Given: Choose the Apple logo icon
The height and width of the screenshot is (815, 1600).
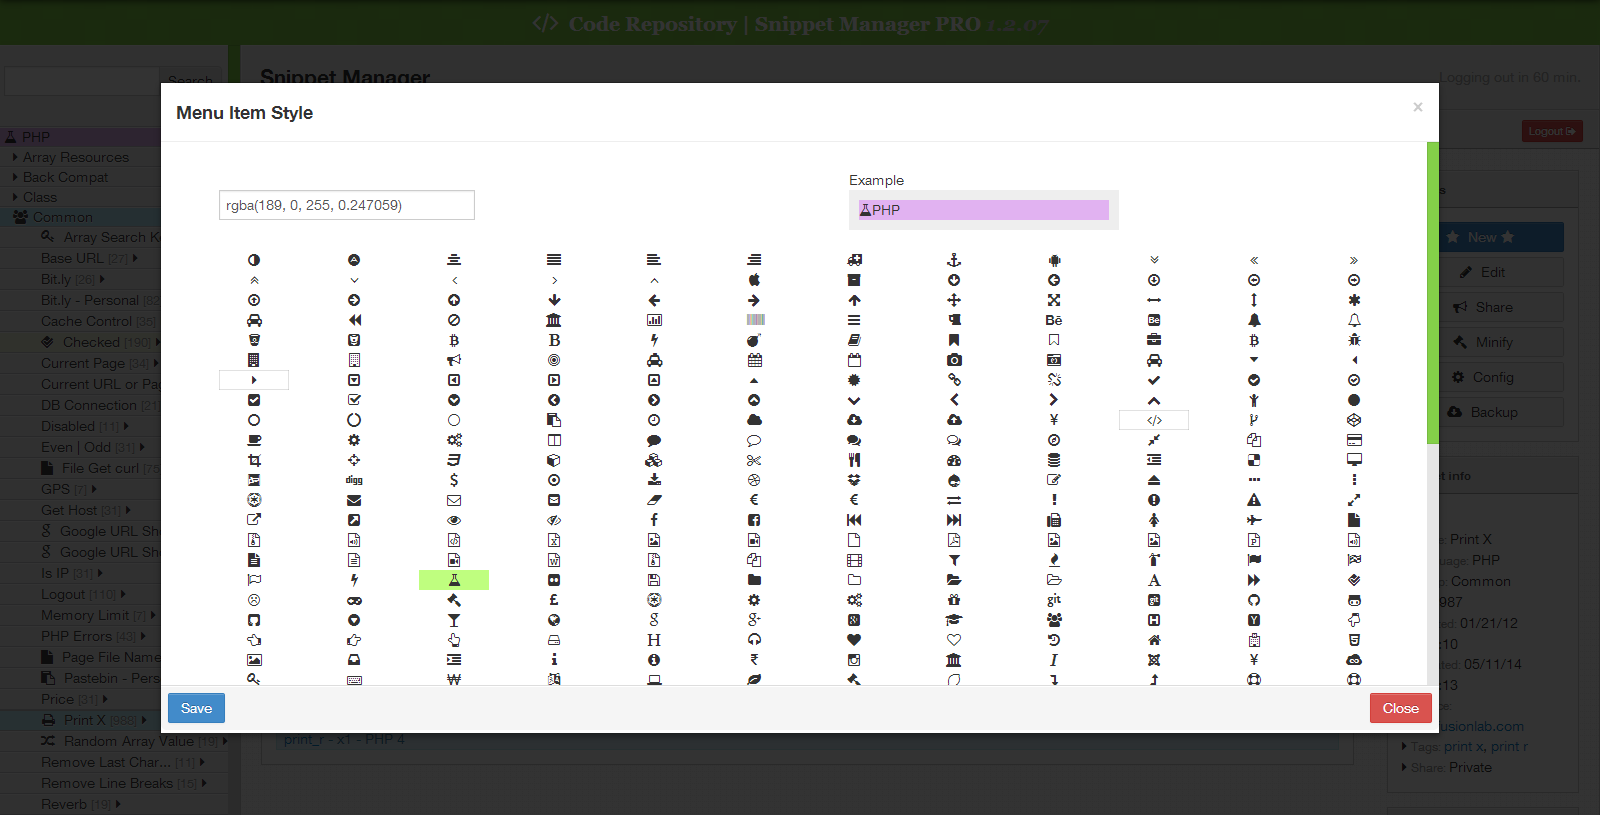Looking at the screenshot, I should pos(754,280).
